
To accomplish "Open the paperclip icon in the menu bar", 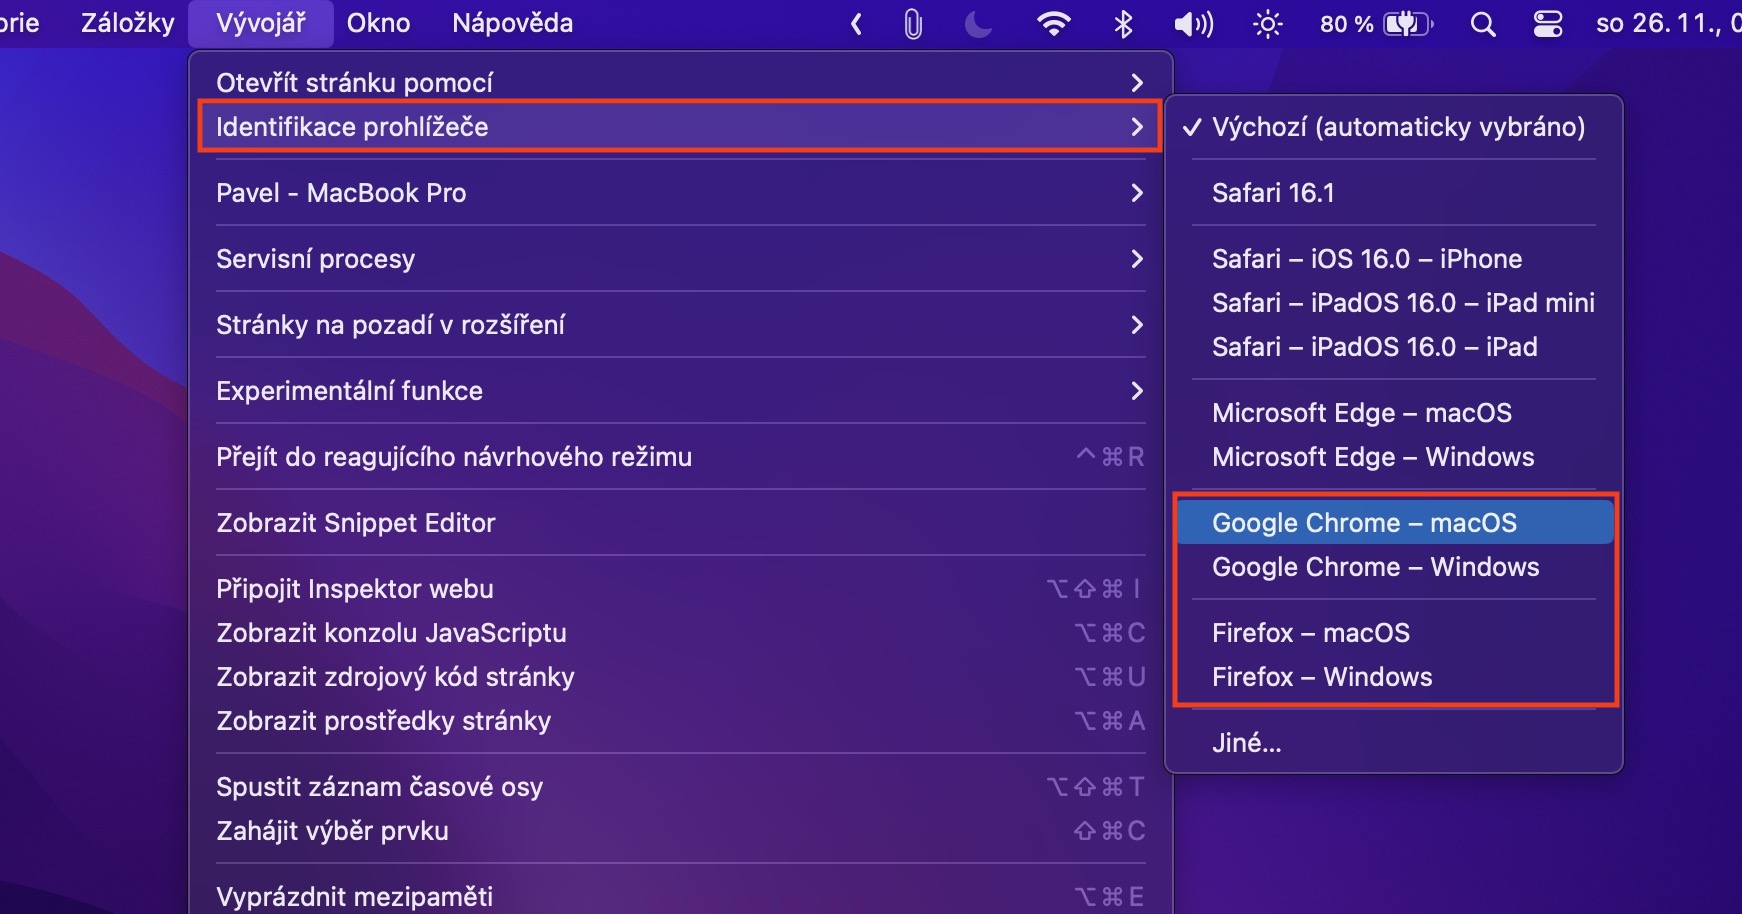I will pyautogui.click(x=913, y=23).
